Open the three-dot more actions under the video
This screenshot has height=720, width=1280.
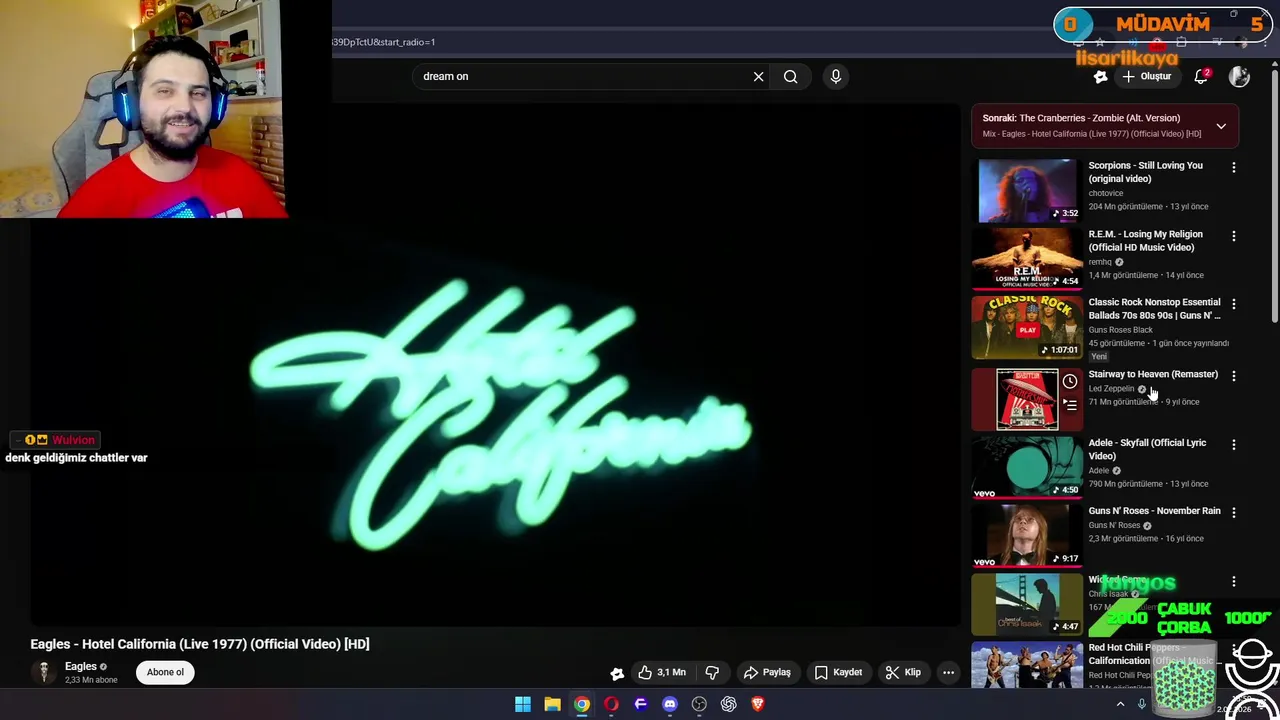[x=948, y=672]
